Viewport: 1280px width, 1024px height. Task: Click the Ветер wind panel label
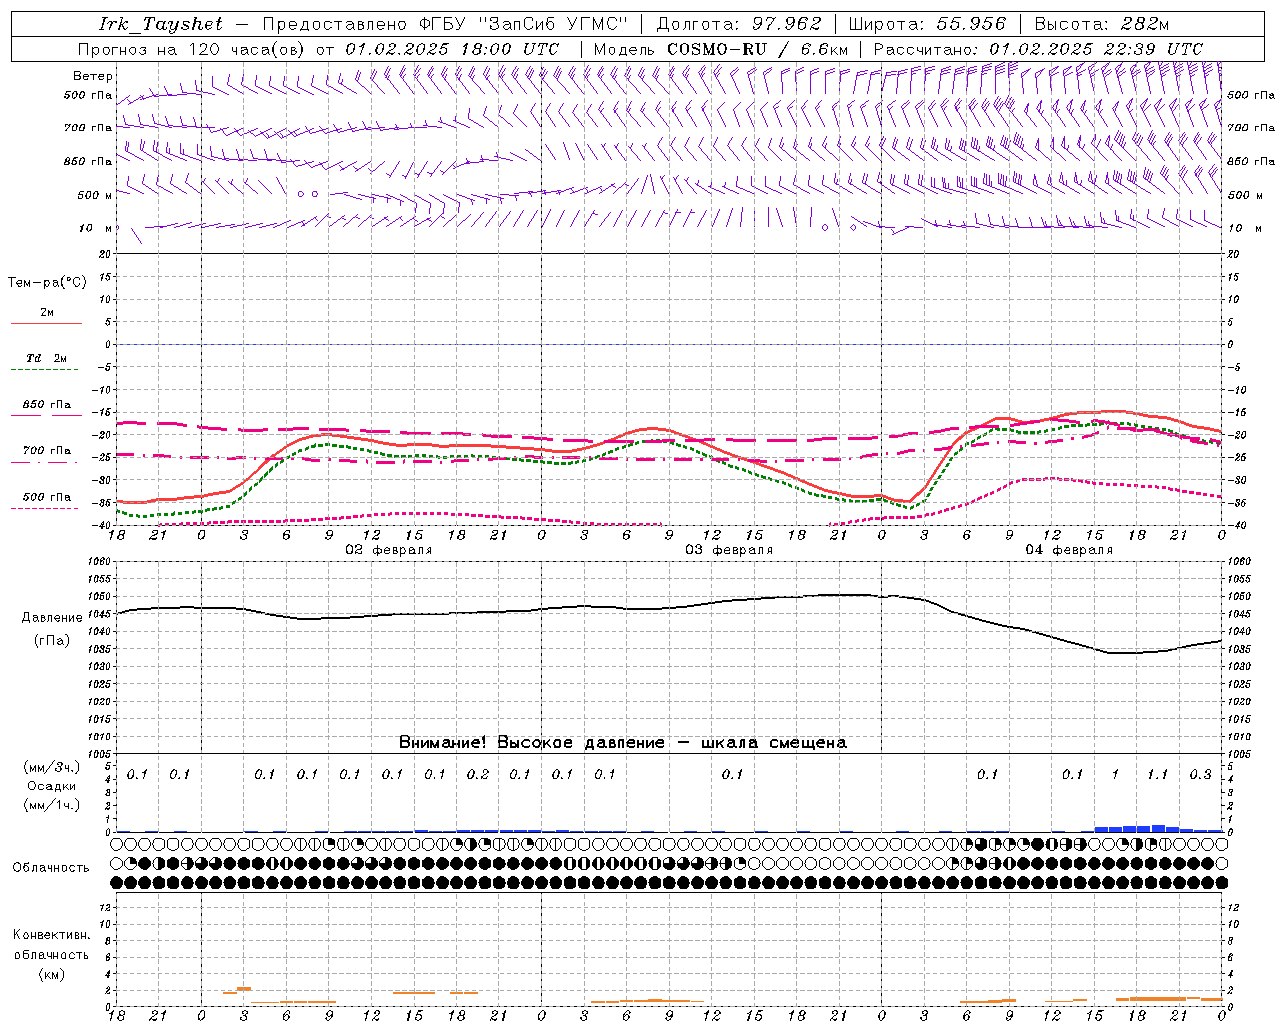pyautogui.click(x=93, y=76)
